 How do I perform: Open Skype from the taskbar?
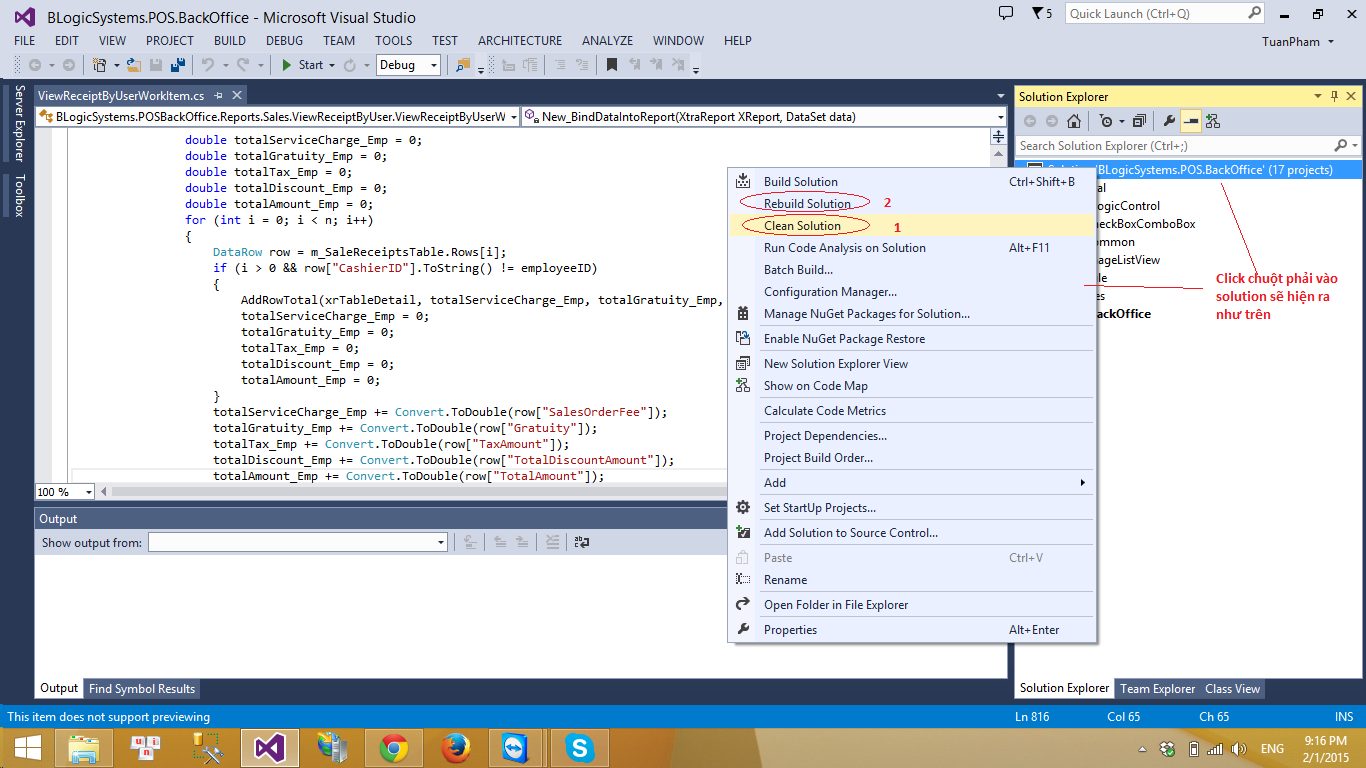579,747
